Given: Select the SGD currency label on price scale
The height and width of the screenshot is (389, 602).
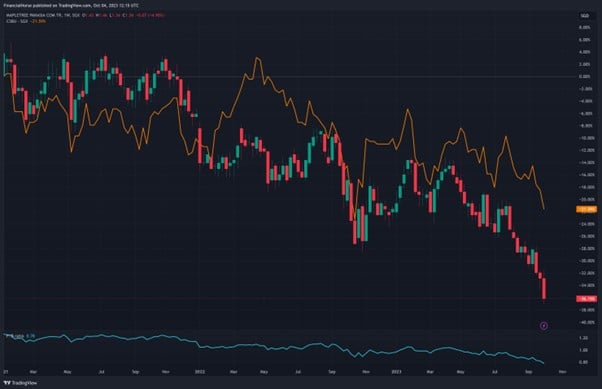Looking at the screenshot, I should [584, 16].
